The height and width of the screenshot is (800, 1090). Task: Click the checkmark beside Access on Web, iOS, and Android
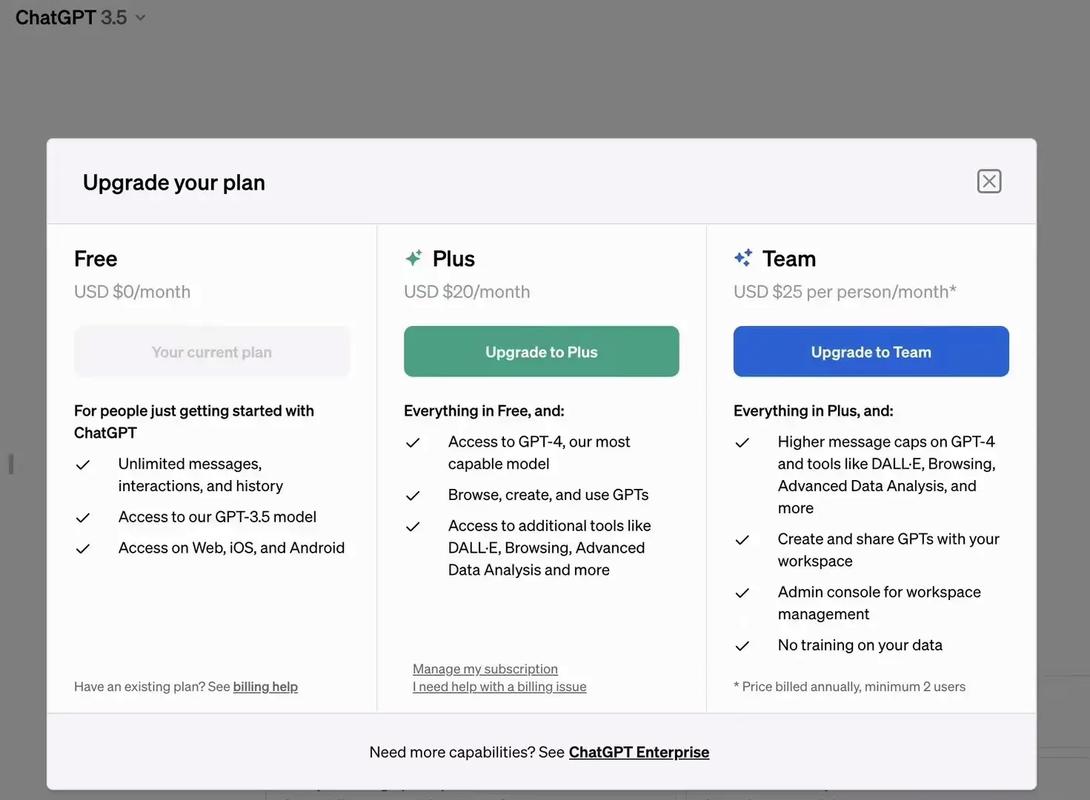click(x=83, y=549)
